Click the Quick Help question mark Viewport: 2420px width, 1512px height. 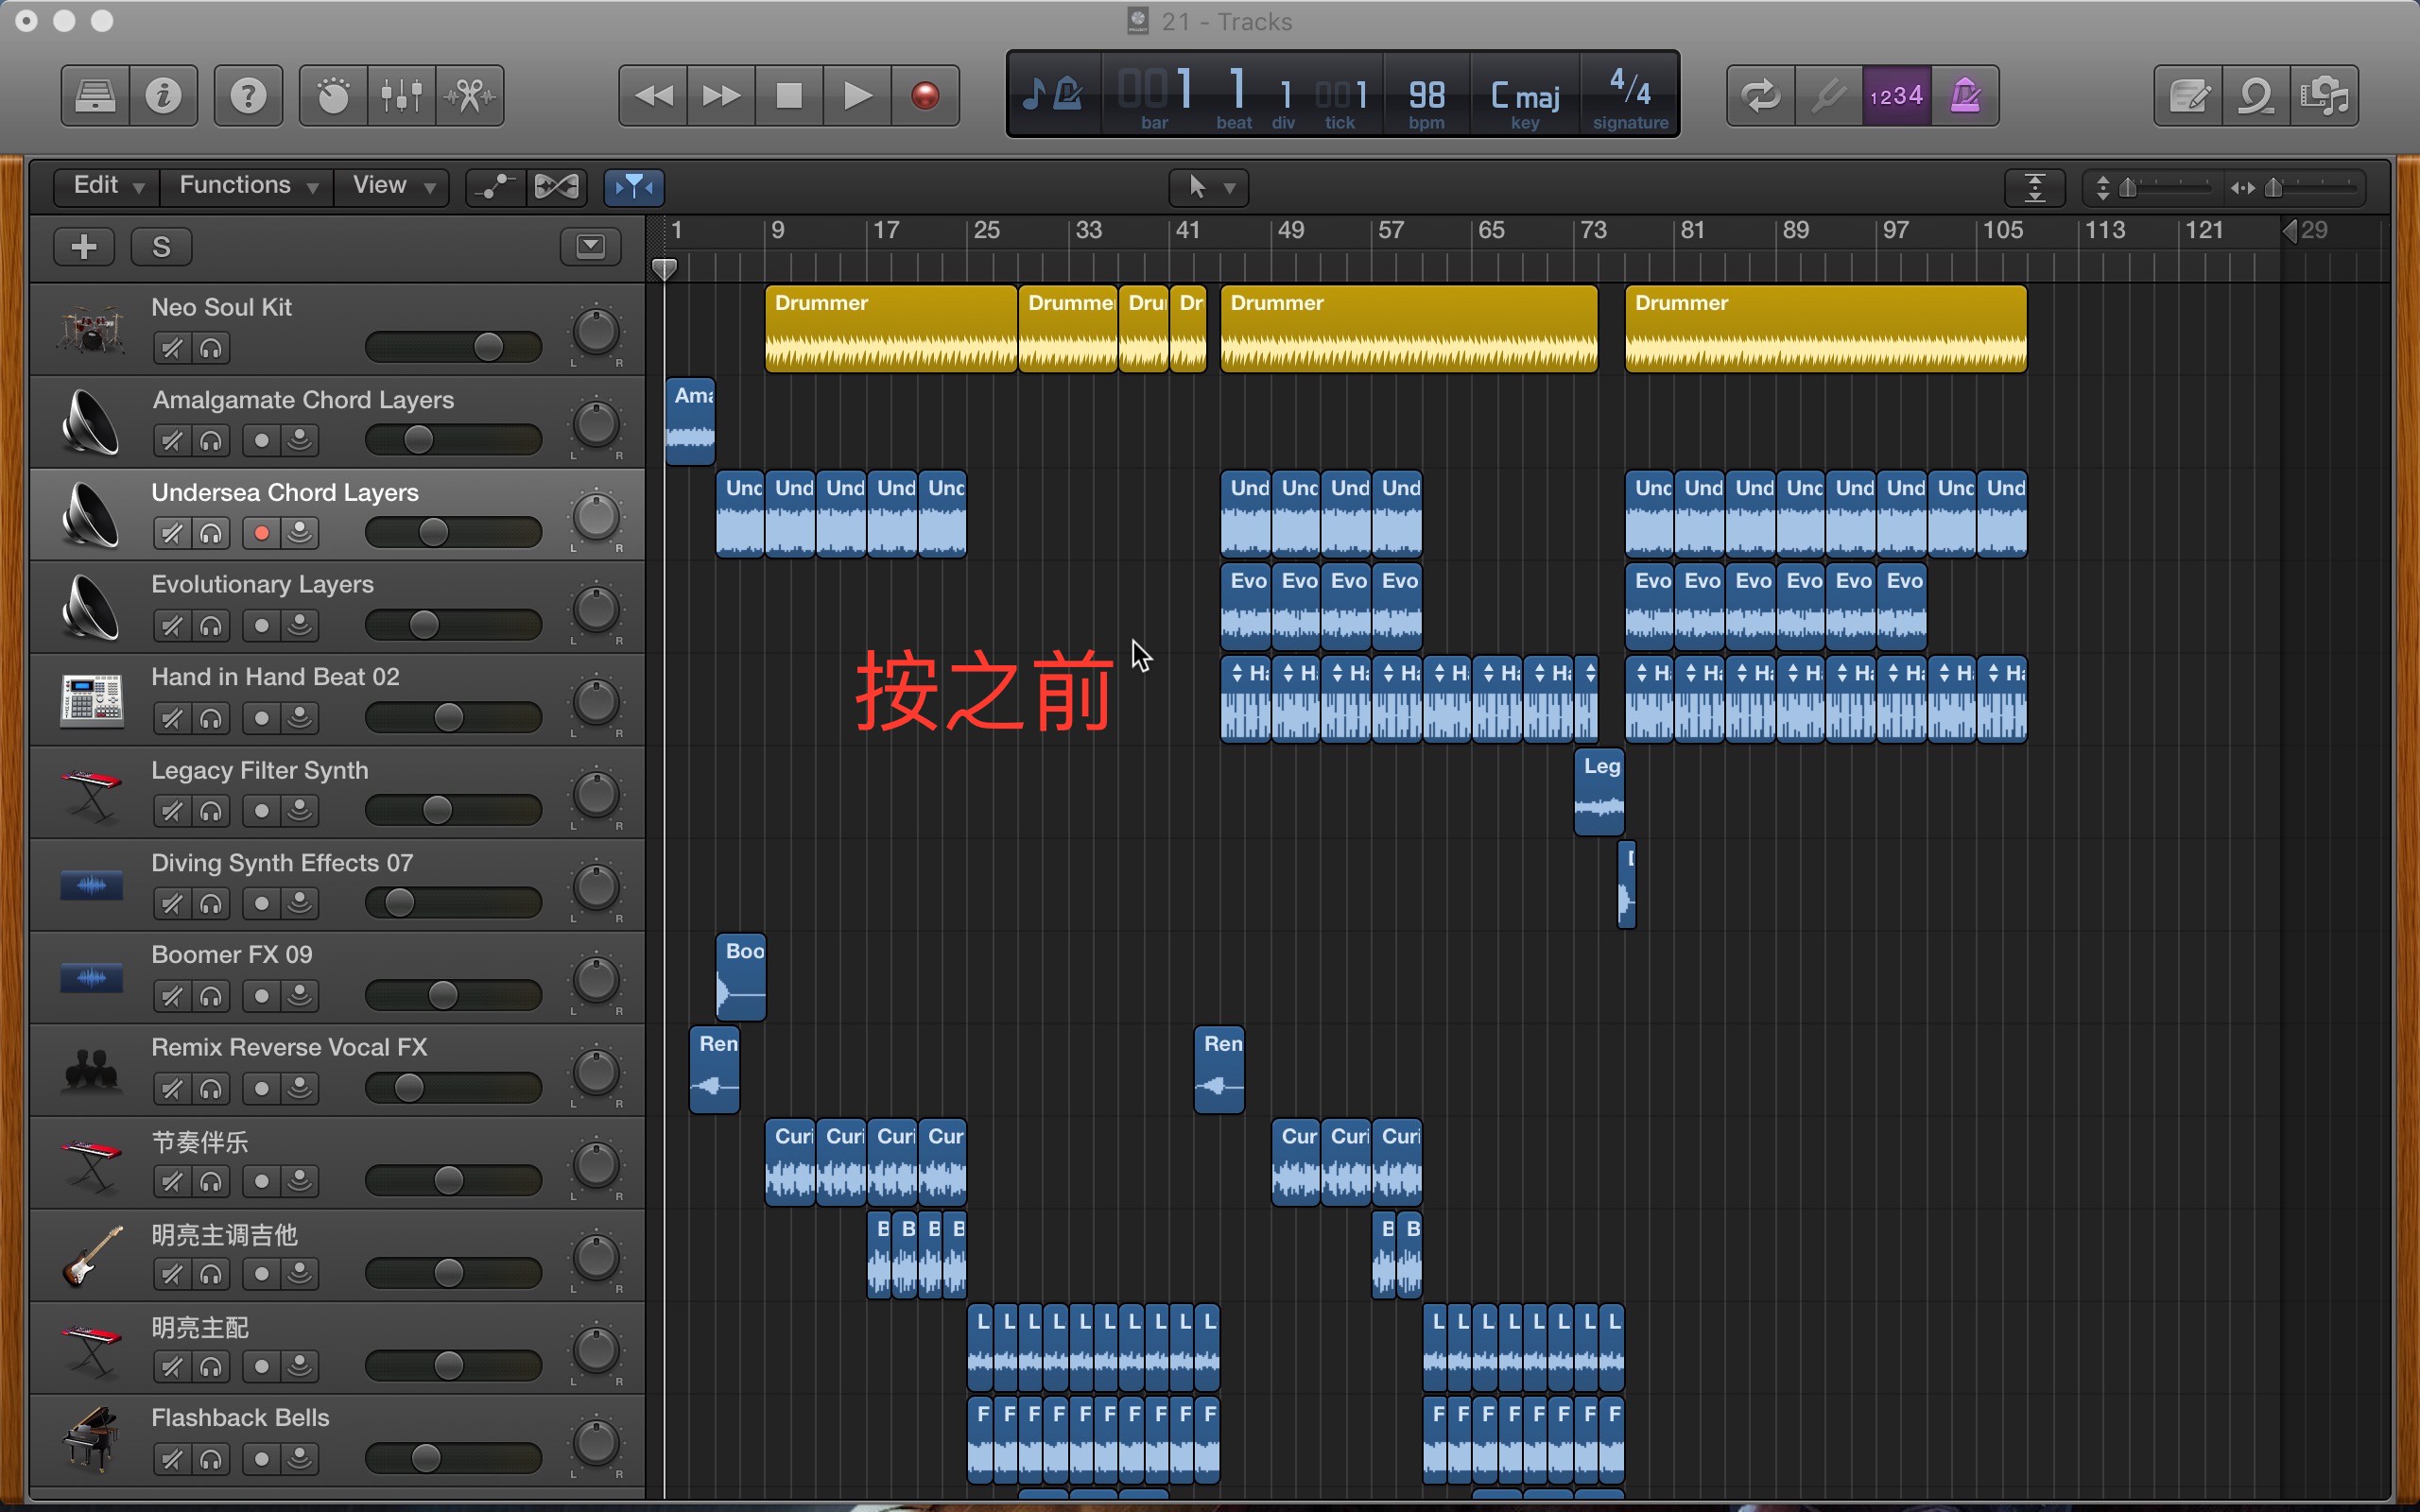248,96
